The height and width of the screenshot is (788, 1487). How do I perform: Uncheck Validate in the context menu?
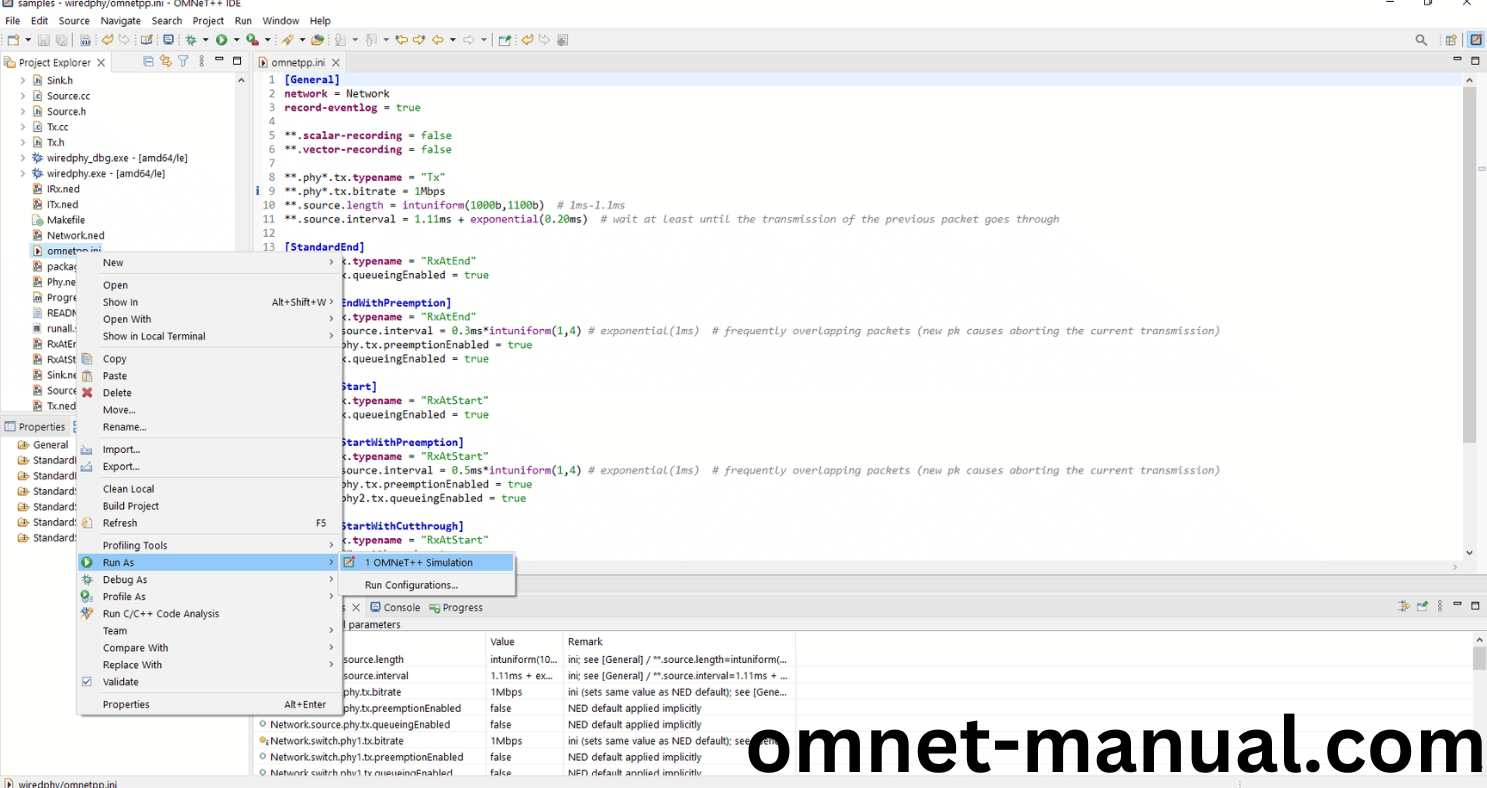click(x=119, y=681)
